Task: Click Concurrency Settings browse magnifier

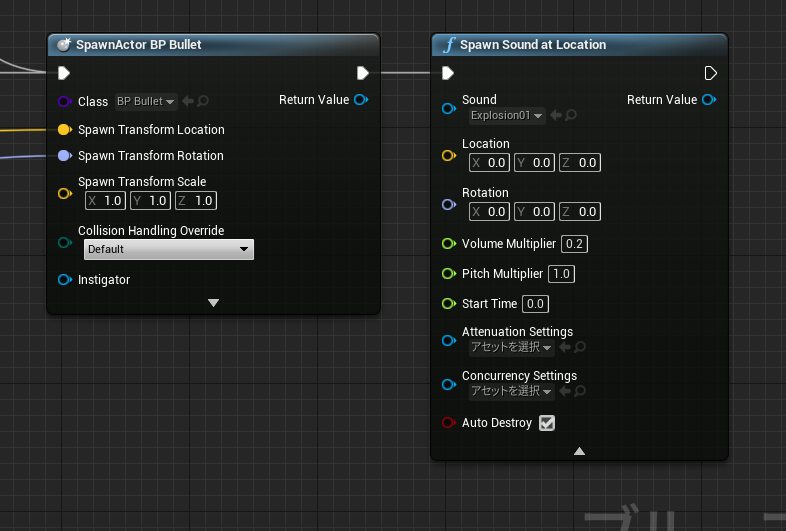Action: [x=580, y=391]
